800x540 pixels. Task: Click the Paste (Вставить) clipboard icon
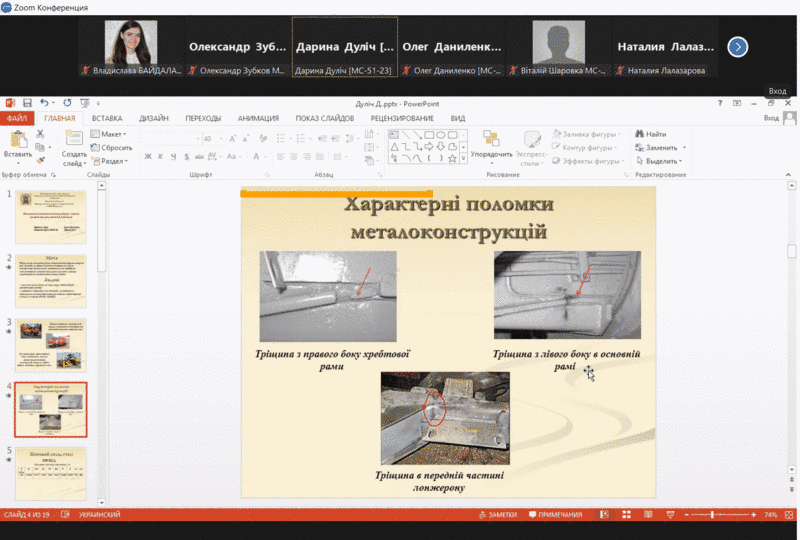pyautogui.click(x=17, y=139)
